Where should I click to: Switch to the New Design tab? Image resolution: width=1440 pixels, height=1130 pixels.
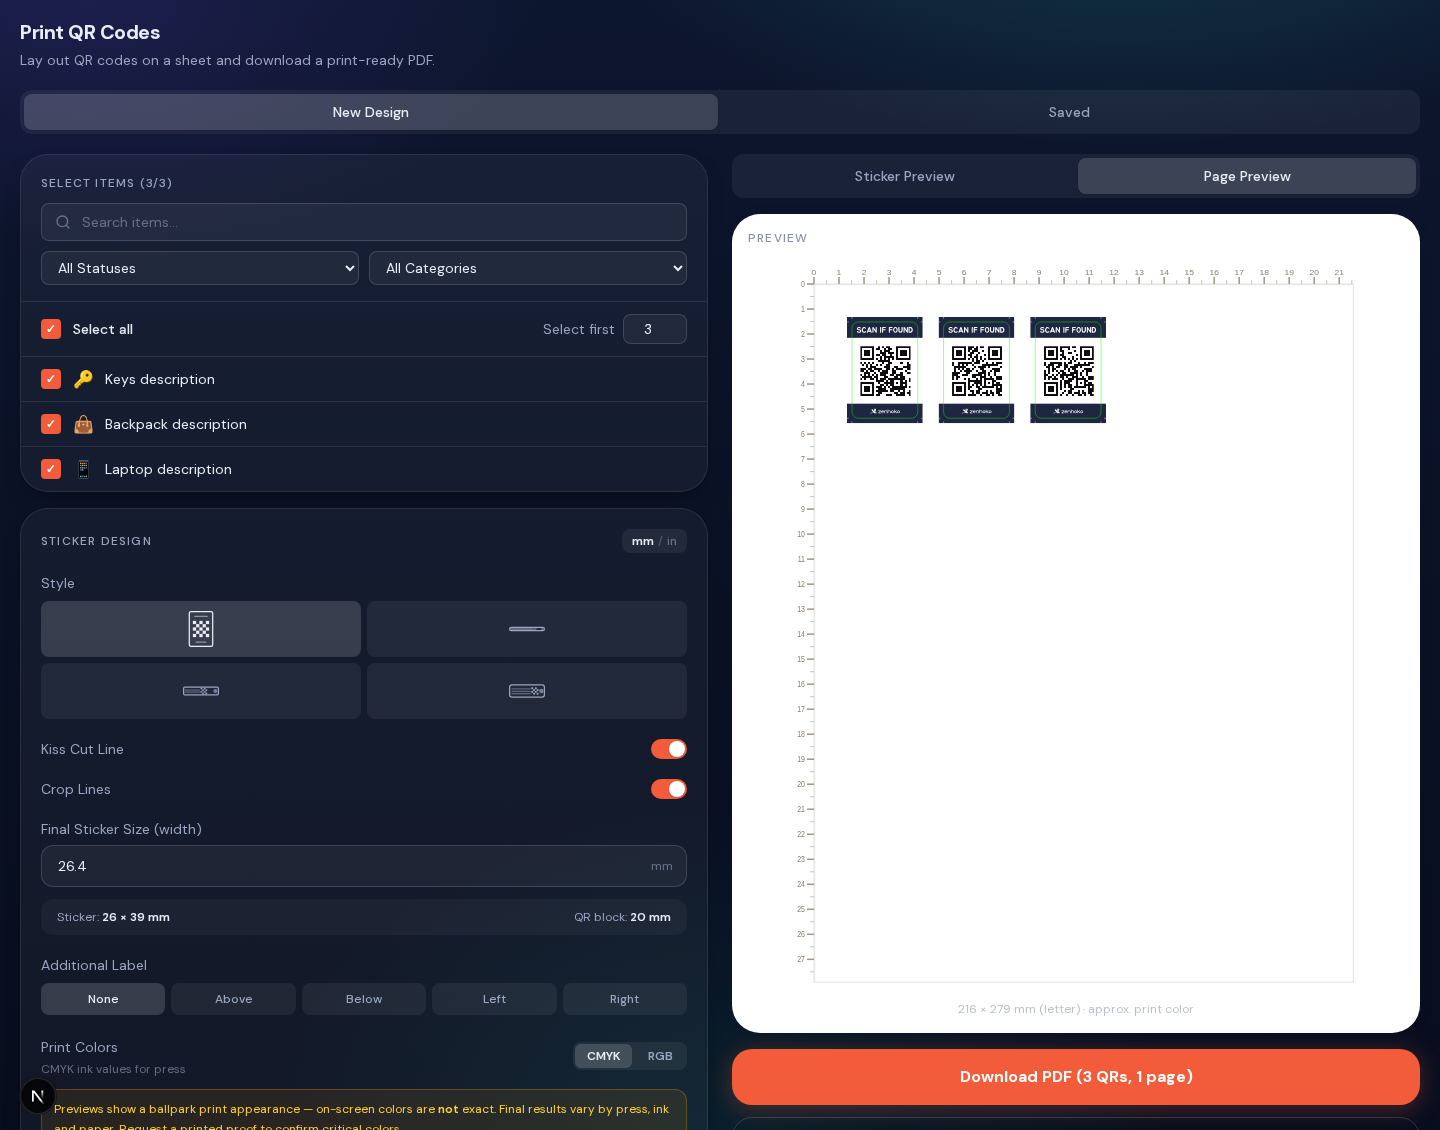(x=371, y=112)
